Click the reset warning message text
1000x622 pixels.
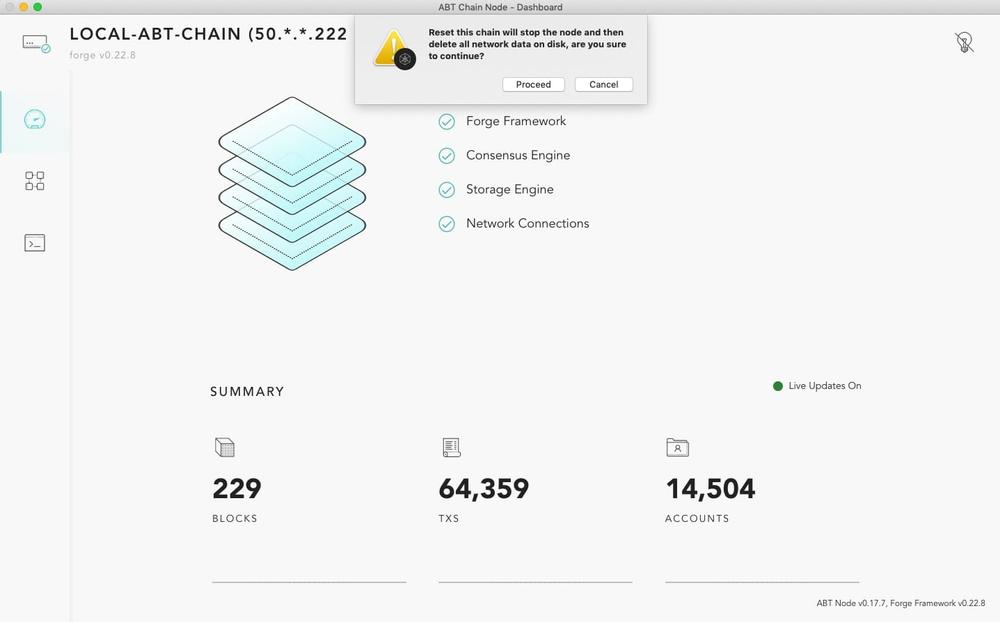click(527, 44)
